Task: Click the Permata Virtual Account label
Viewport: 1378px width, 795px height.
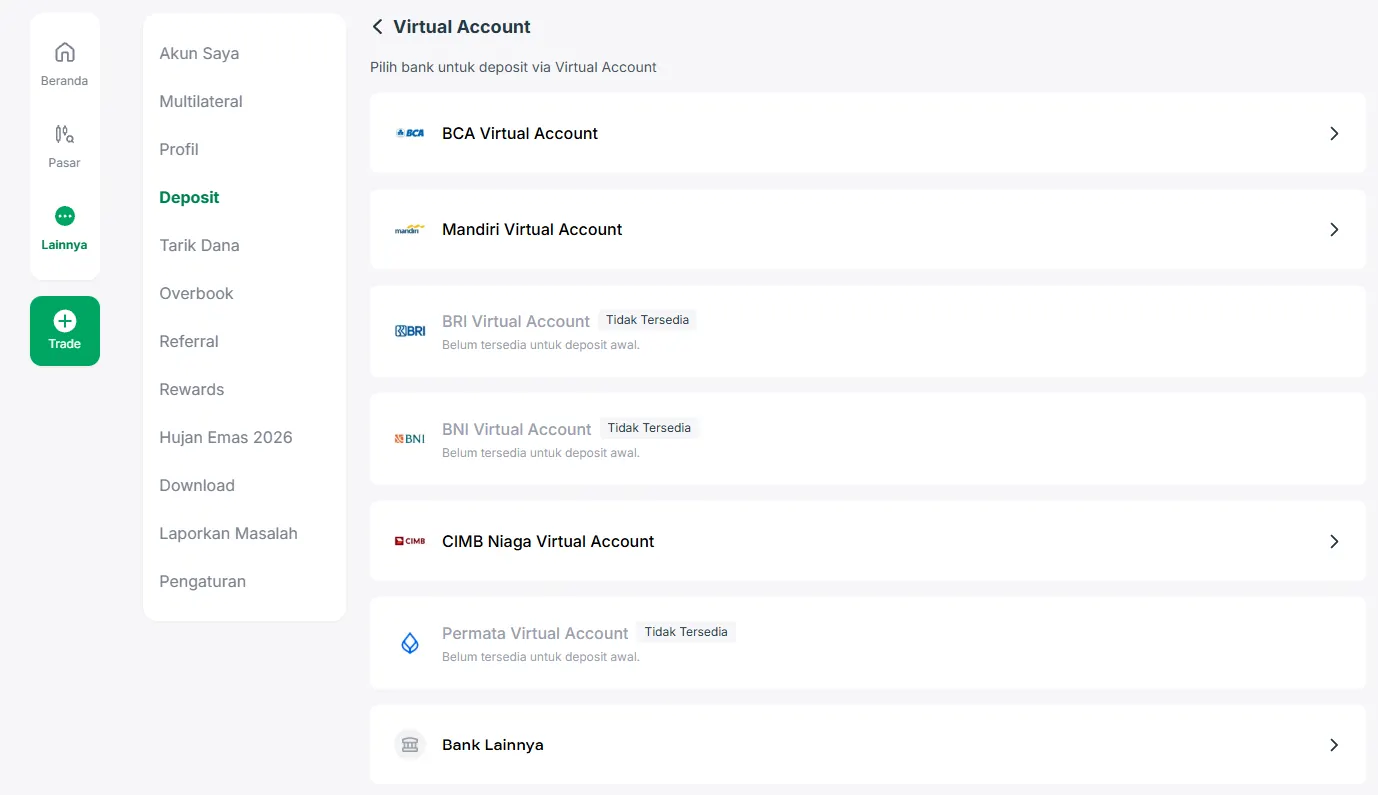Action: pyautogui.click(x=535, y=633)
